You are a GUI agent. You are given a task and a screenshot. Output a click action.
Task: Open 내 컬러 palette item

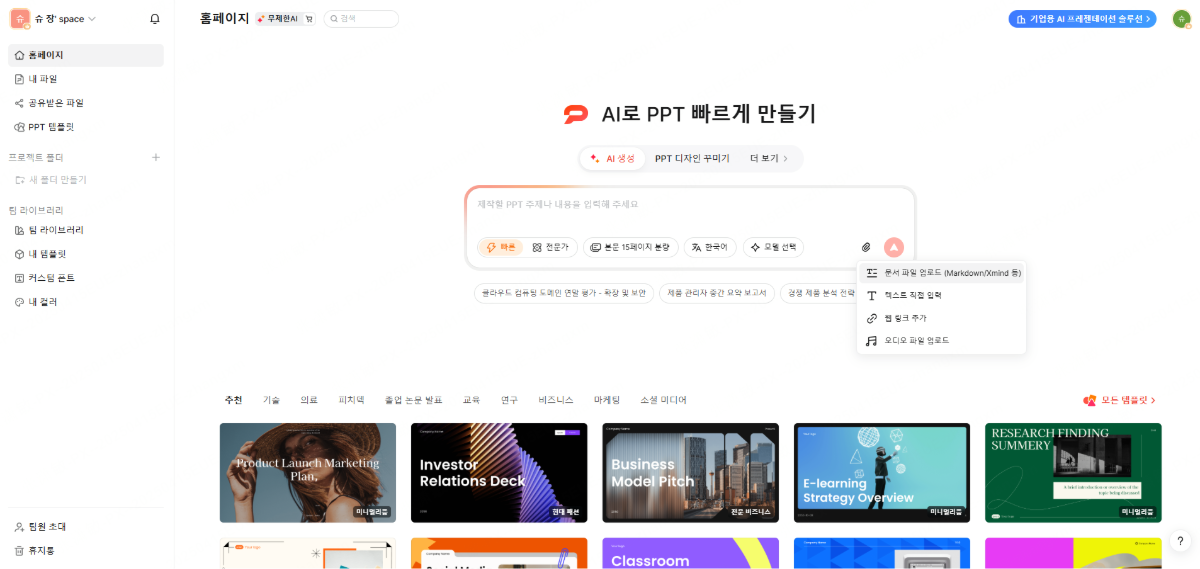click(x=86, y=302)
